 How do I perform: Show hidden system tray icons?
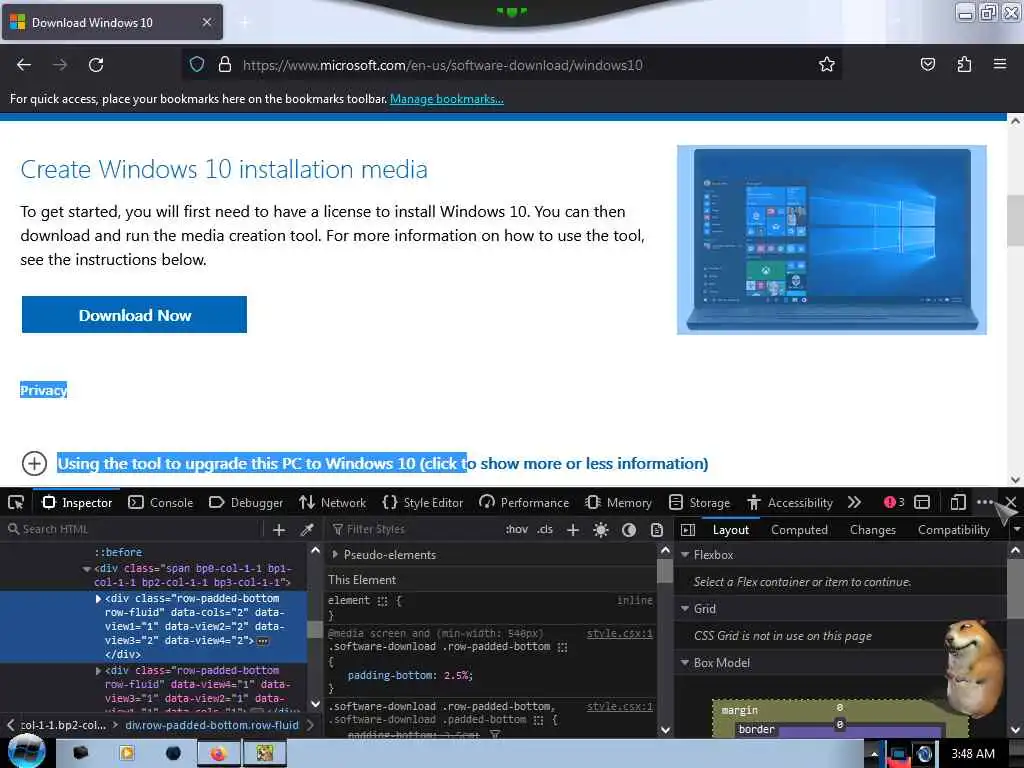point(874,754)
